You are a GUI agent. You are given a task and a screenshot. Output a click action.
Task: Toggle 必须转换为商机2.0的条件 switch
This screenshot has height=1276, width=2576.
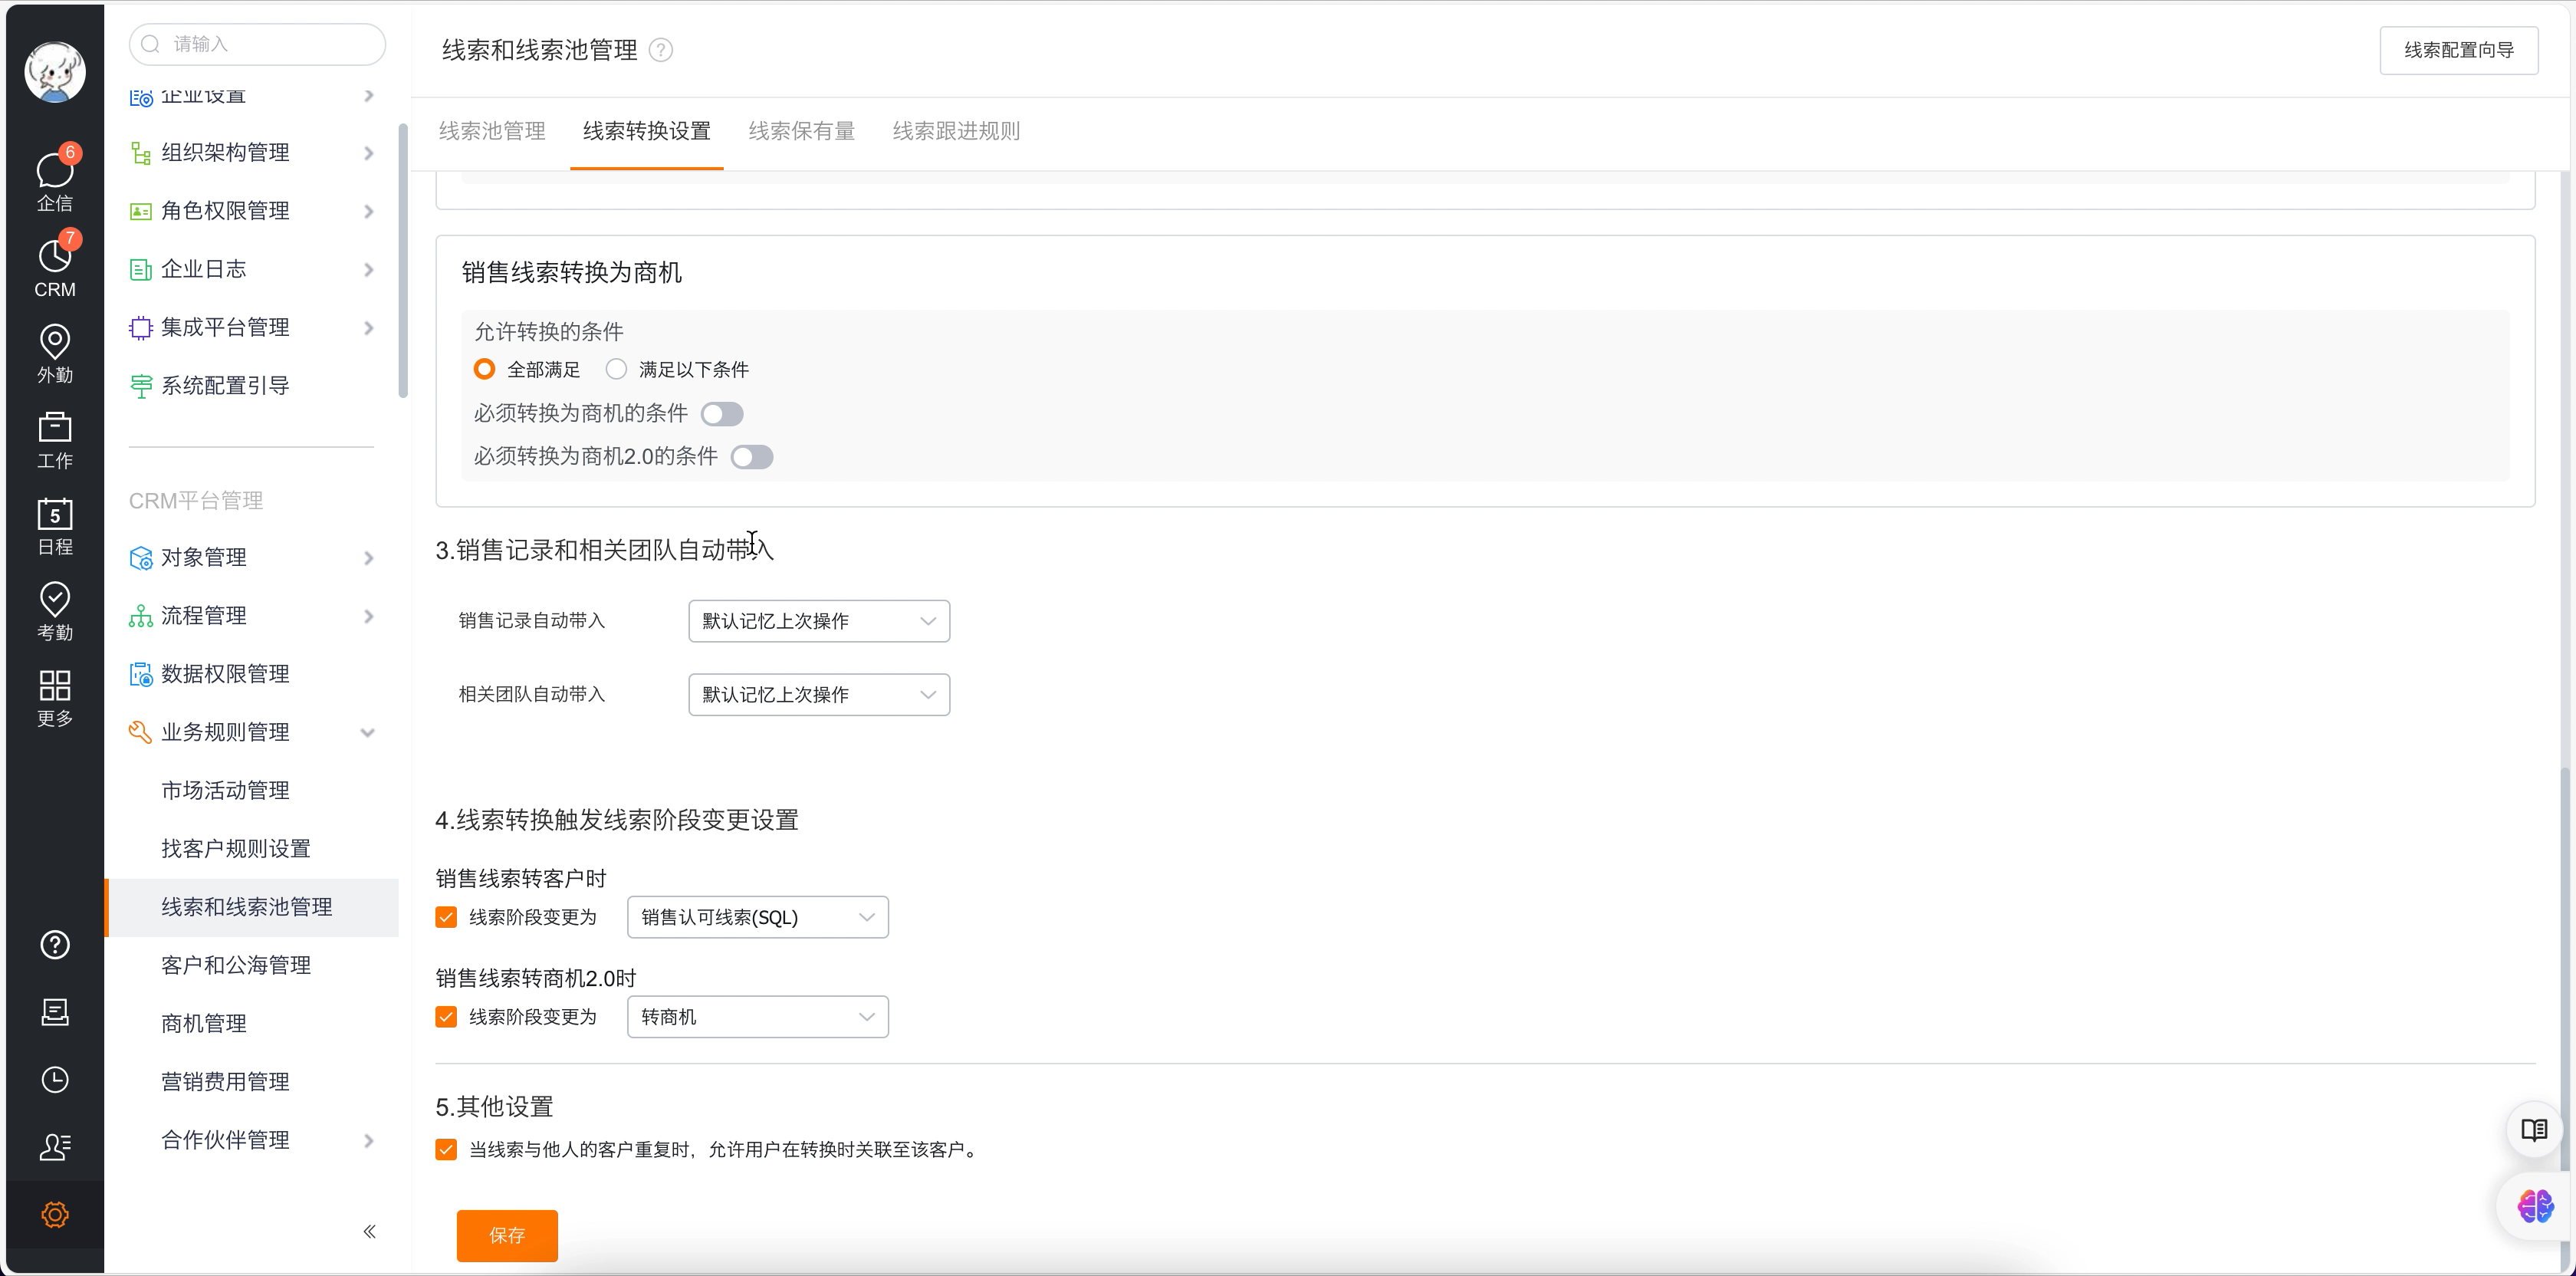752,457
